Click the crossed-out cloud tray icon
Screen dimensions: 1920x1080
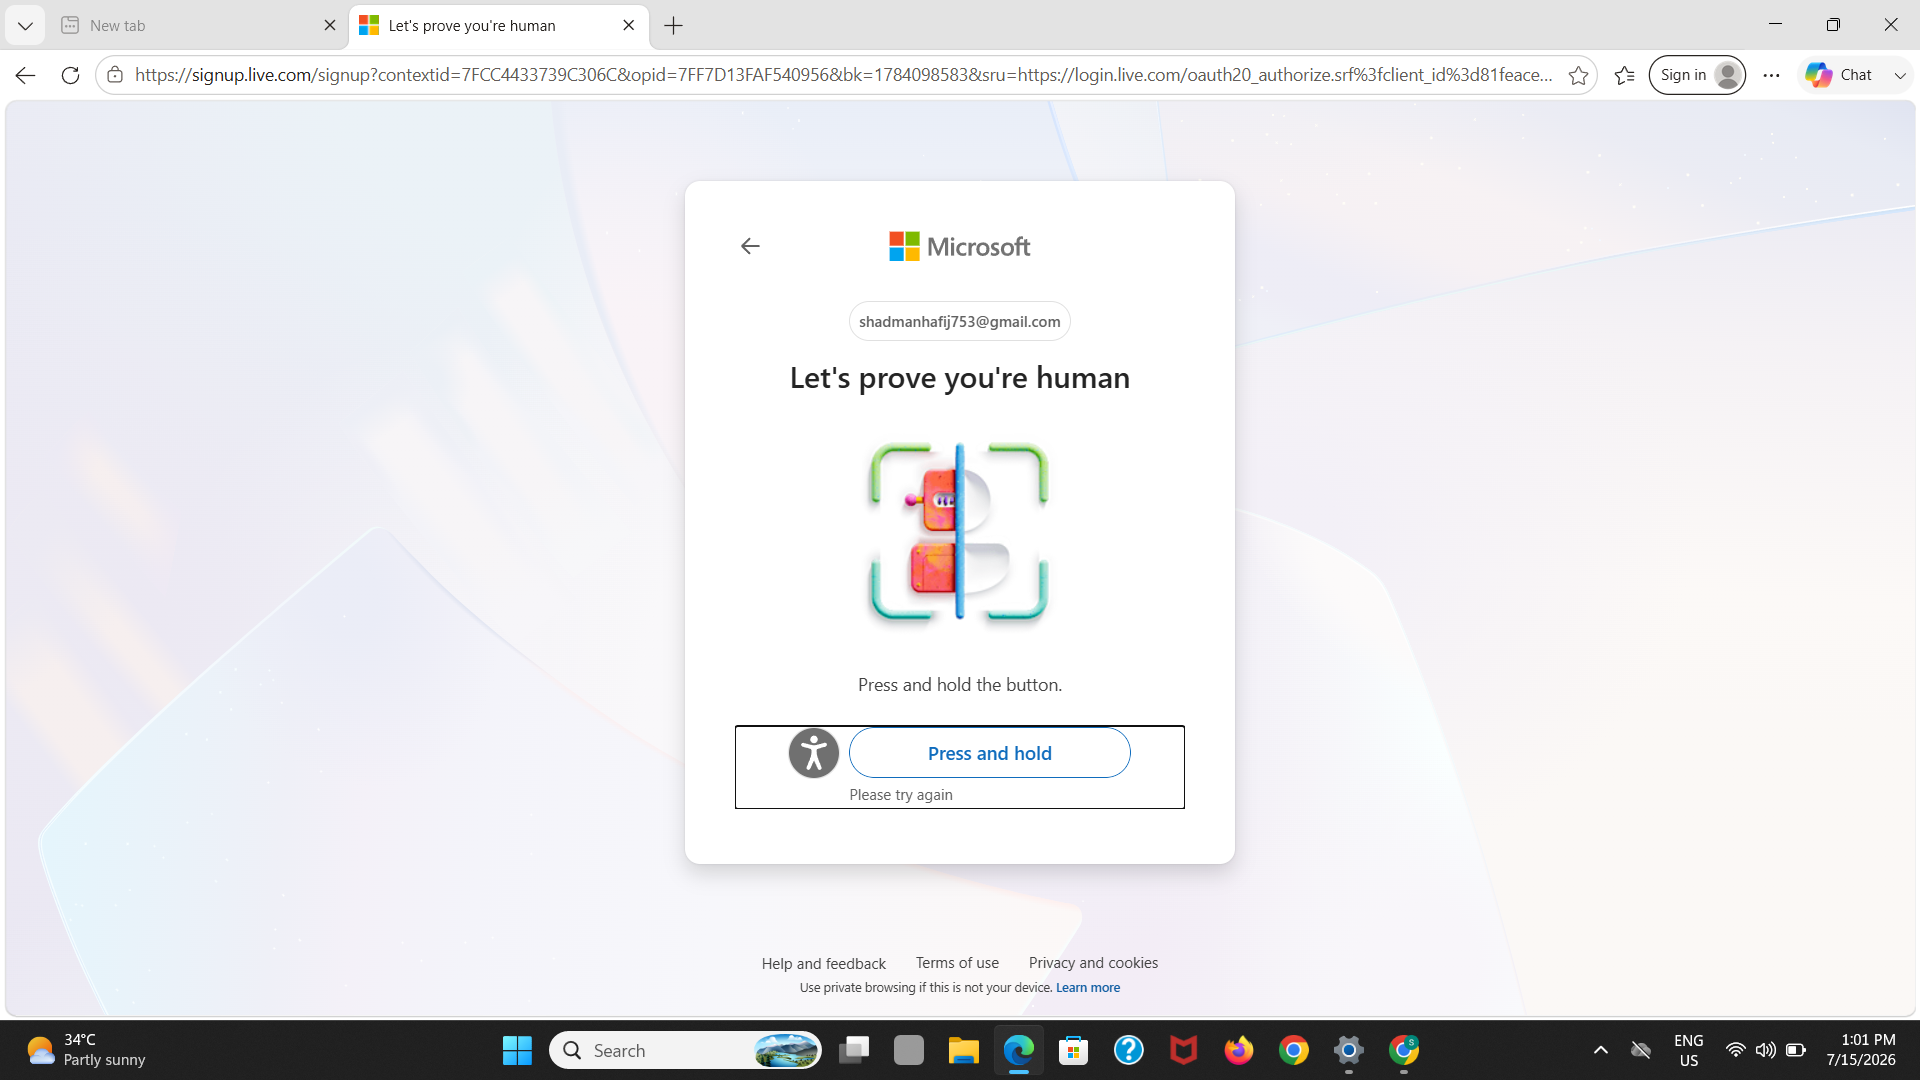(x=1641, y=1050)
